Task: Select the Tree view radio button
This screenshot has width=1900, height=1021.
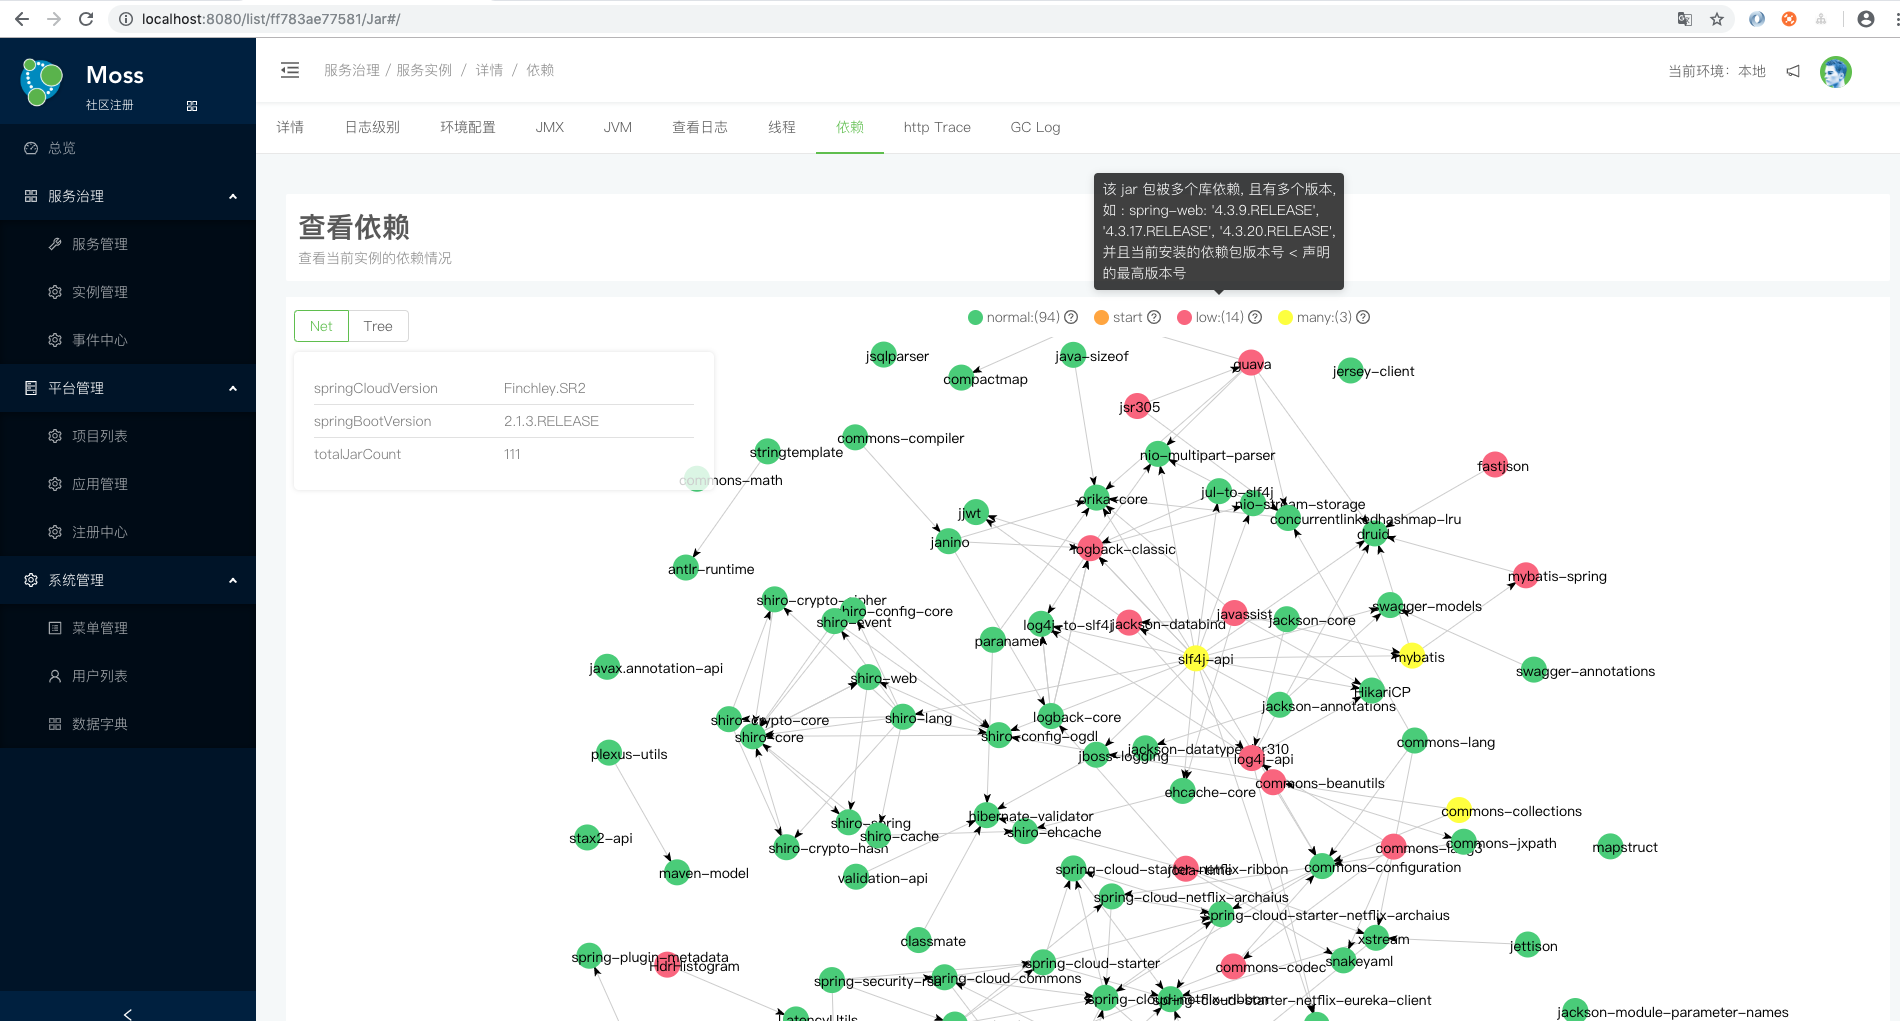Action: tap(378, 326)
